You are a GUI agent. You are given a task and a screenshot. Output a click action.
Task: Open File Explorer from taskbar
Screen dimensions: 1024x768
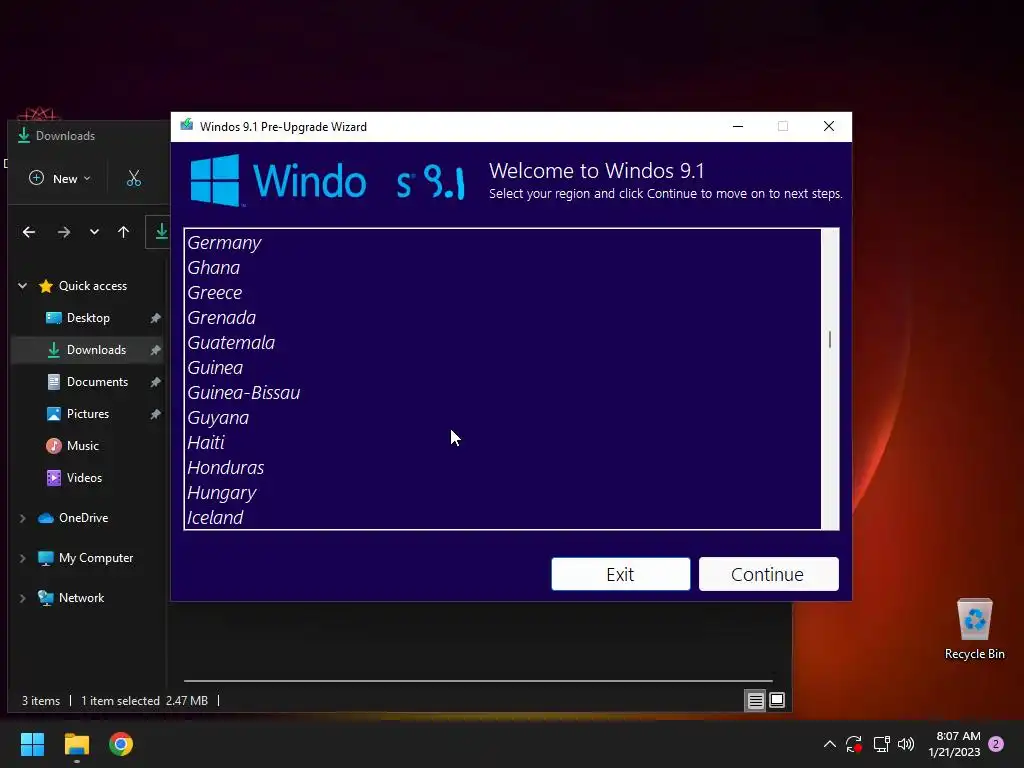click(x=76, y=744)
